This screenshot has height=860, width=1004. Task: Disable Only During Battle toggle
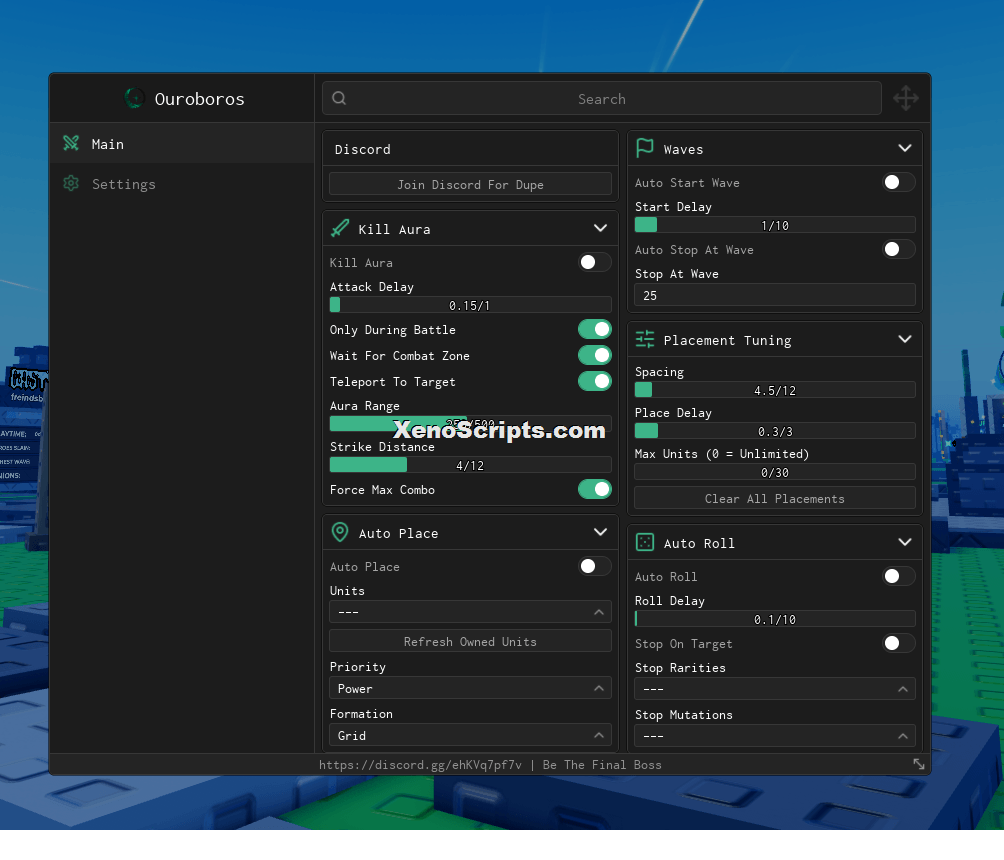pyautogui.click(x=594, y=329)
